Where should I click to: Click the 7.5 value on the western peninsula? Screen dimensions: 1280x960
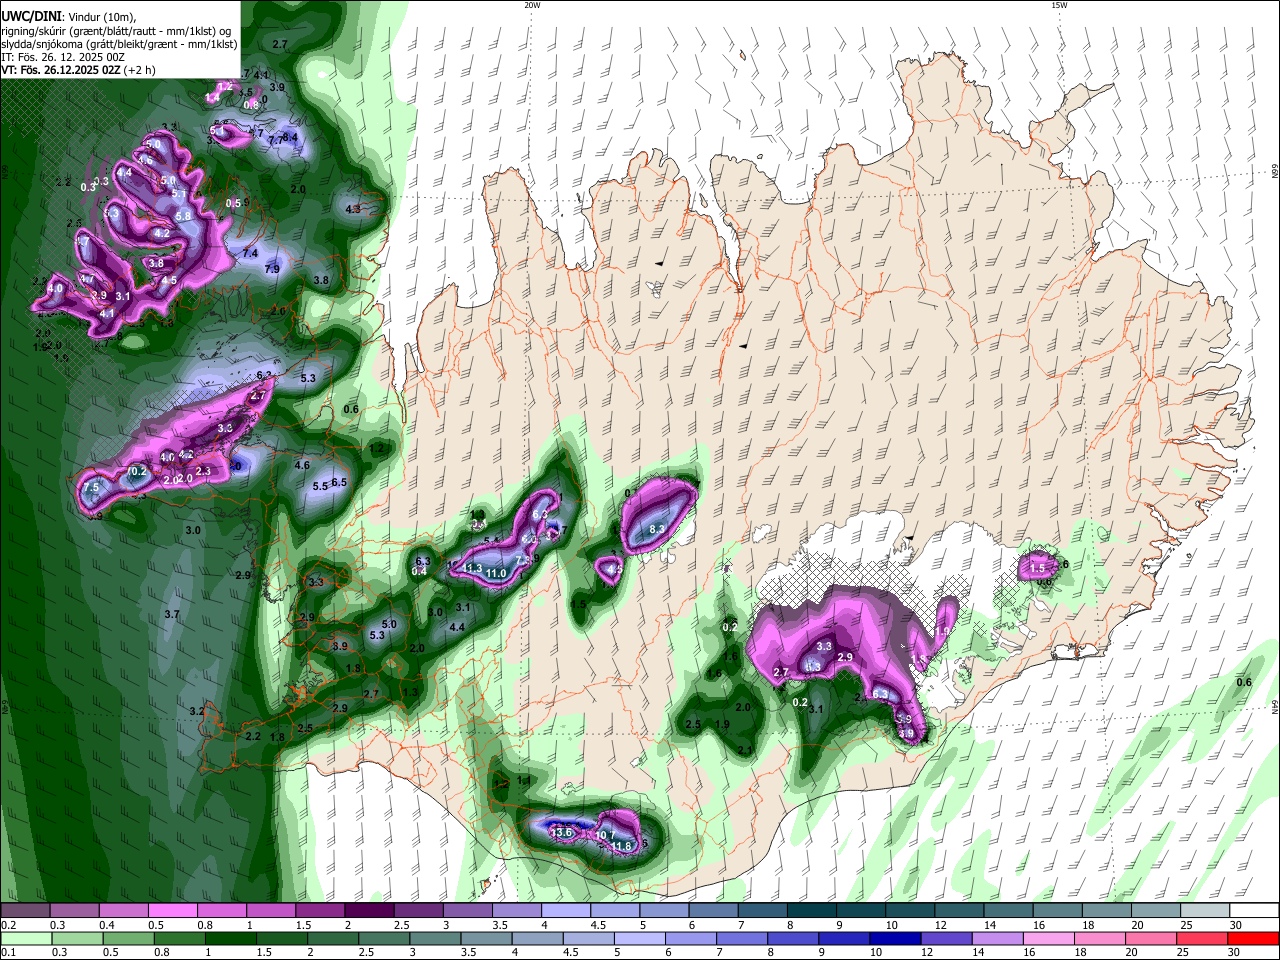tap(91, 487)
